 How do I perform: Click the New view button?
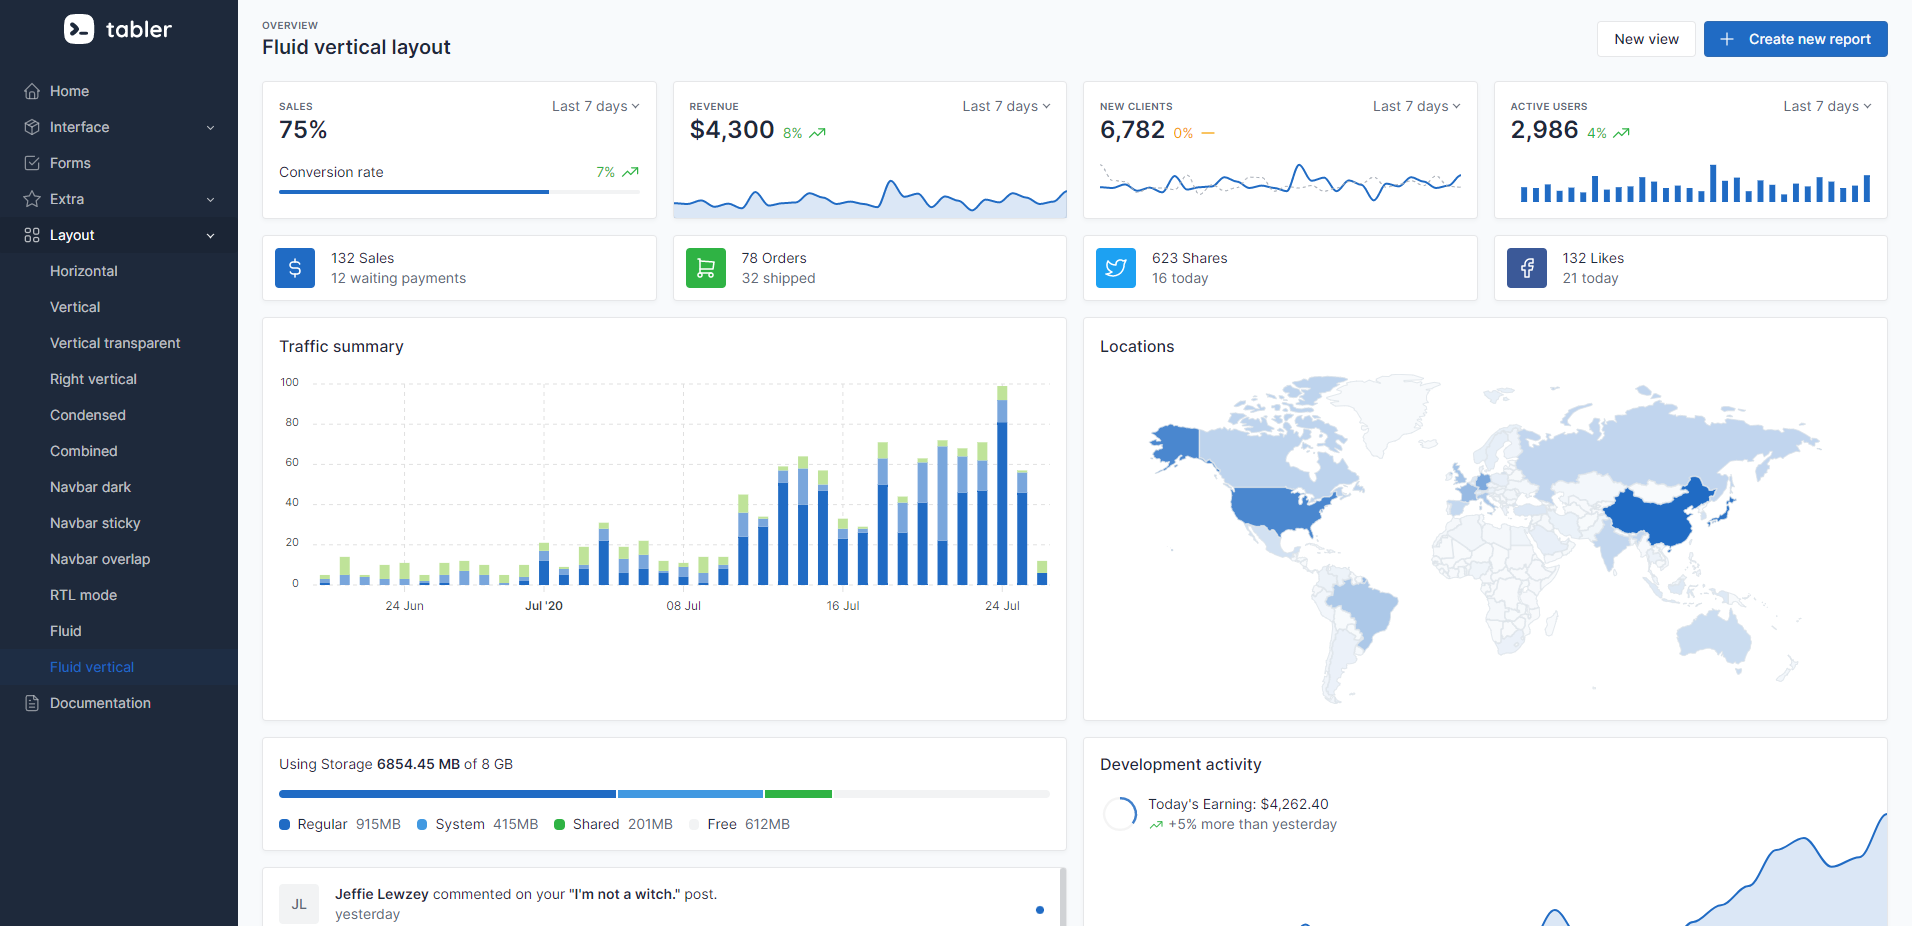click(x=1646, y=39)
